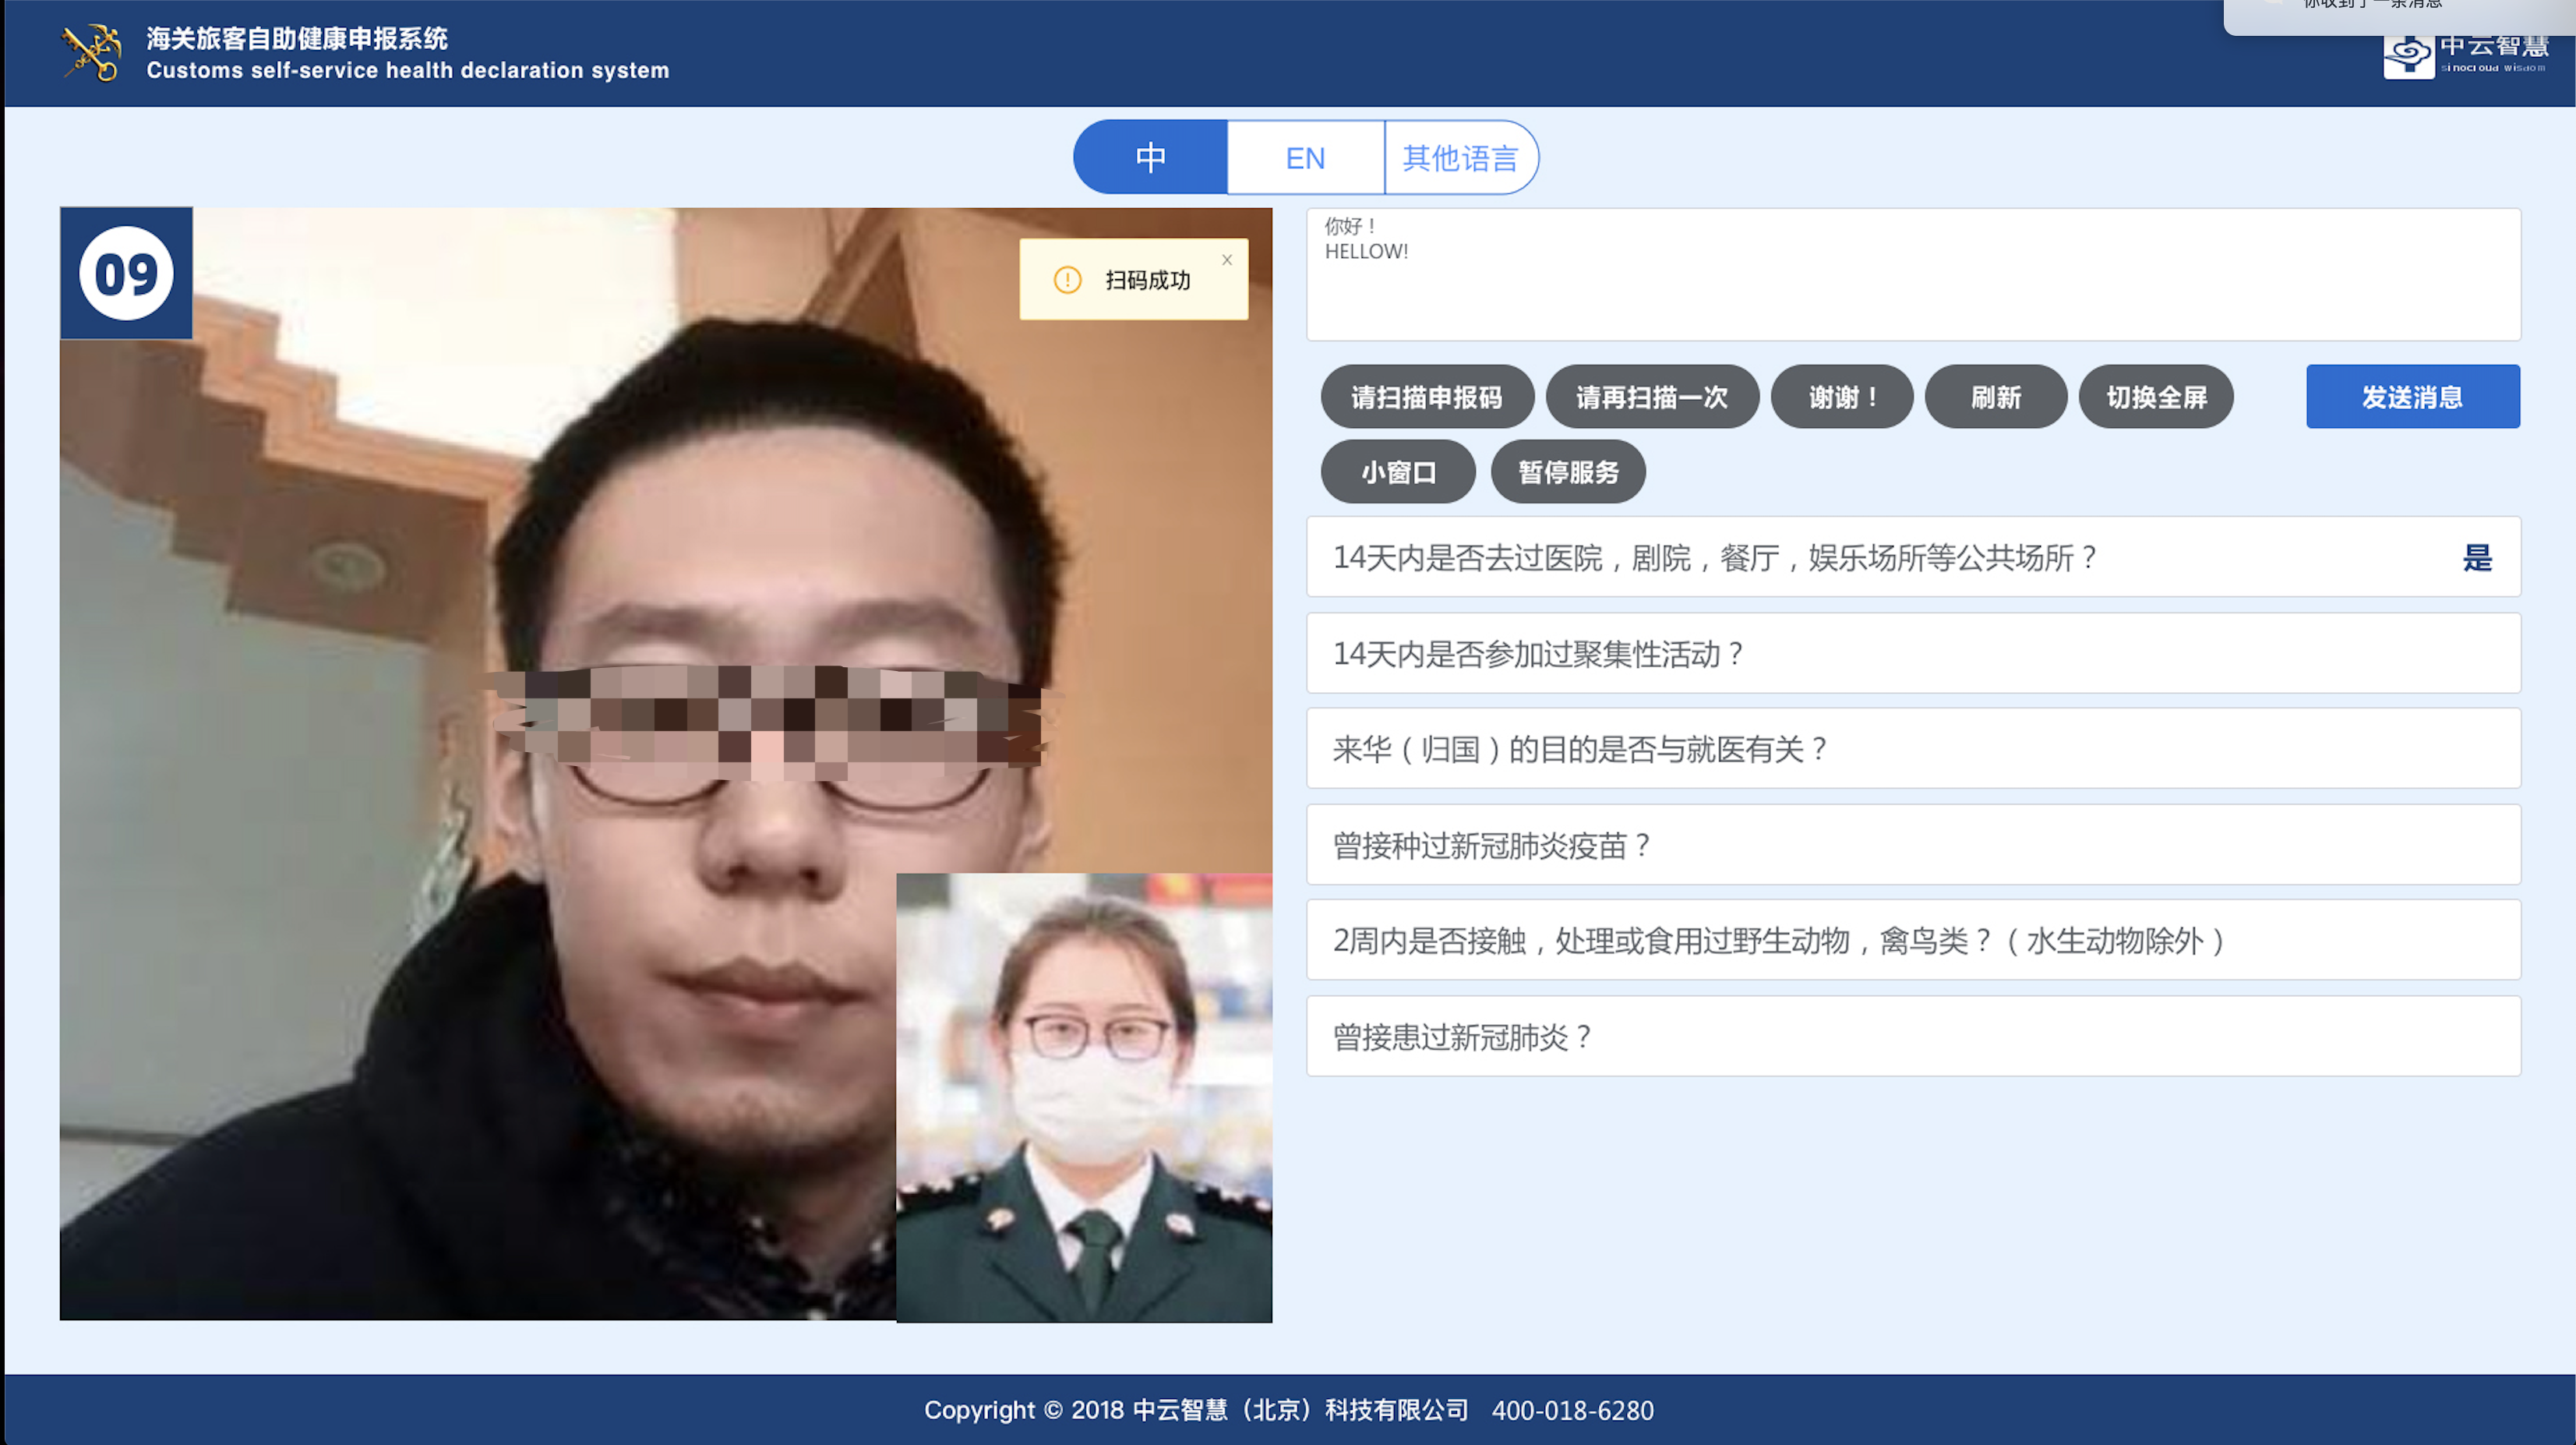Select the 曾接种过新冠肺炎疫苗 question row
The width and height of the screenshot is (2576, 1445).
pos(1912,845)
